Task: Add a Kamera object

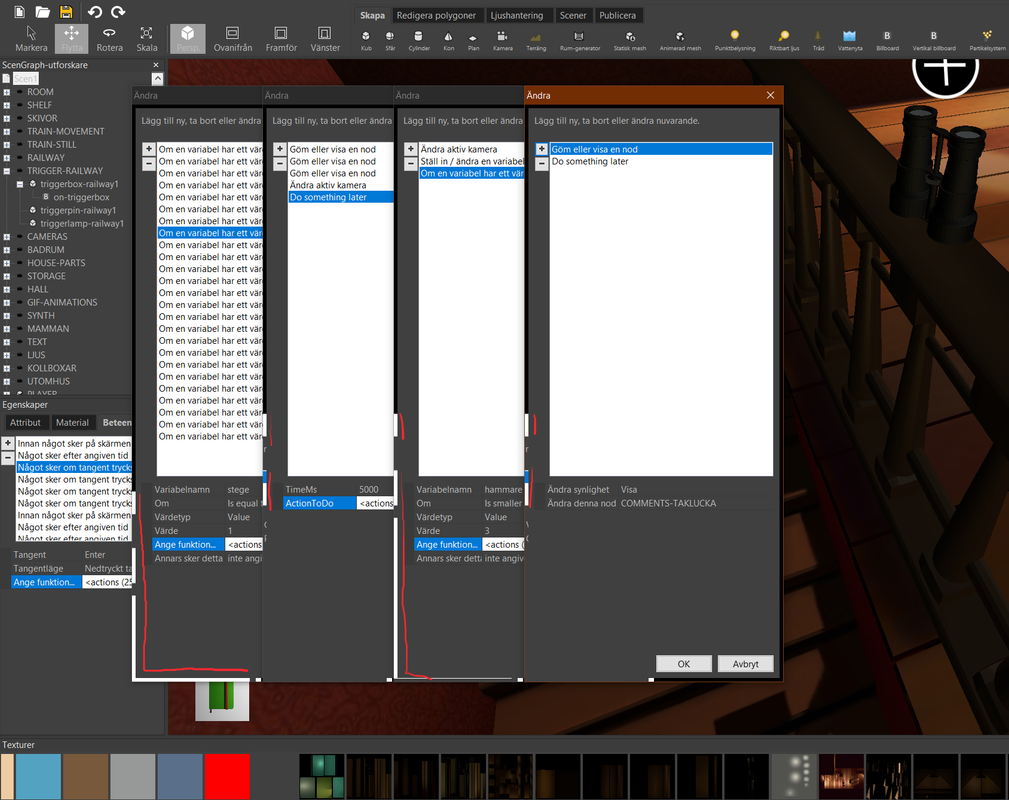Action: (503, 41)
